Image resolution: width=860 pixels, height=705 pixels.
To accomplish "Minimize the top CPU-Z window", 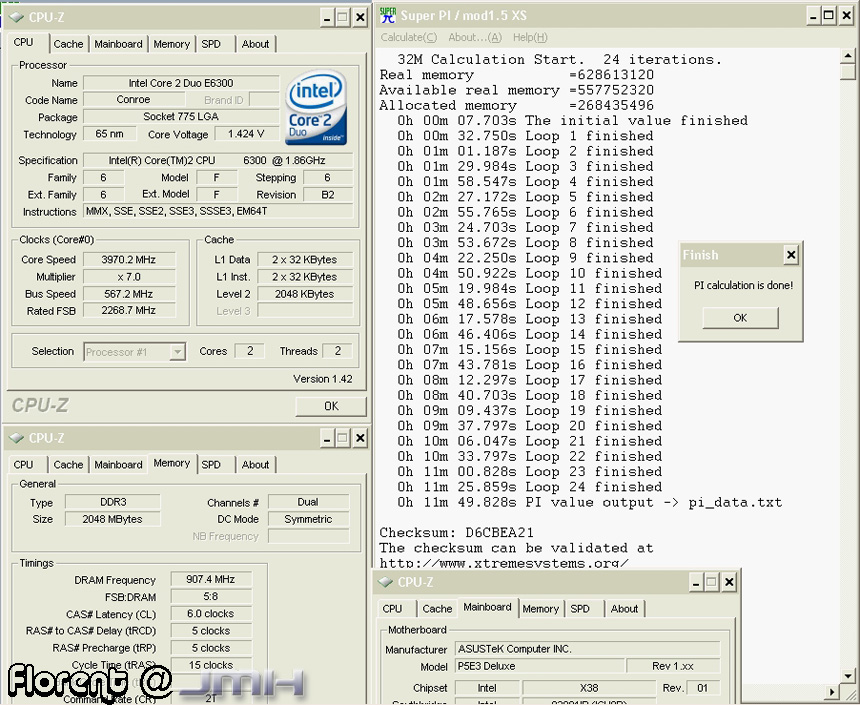I will click(x=327, y=18).
